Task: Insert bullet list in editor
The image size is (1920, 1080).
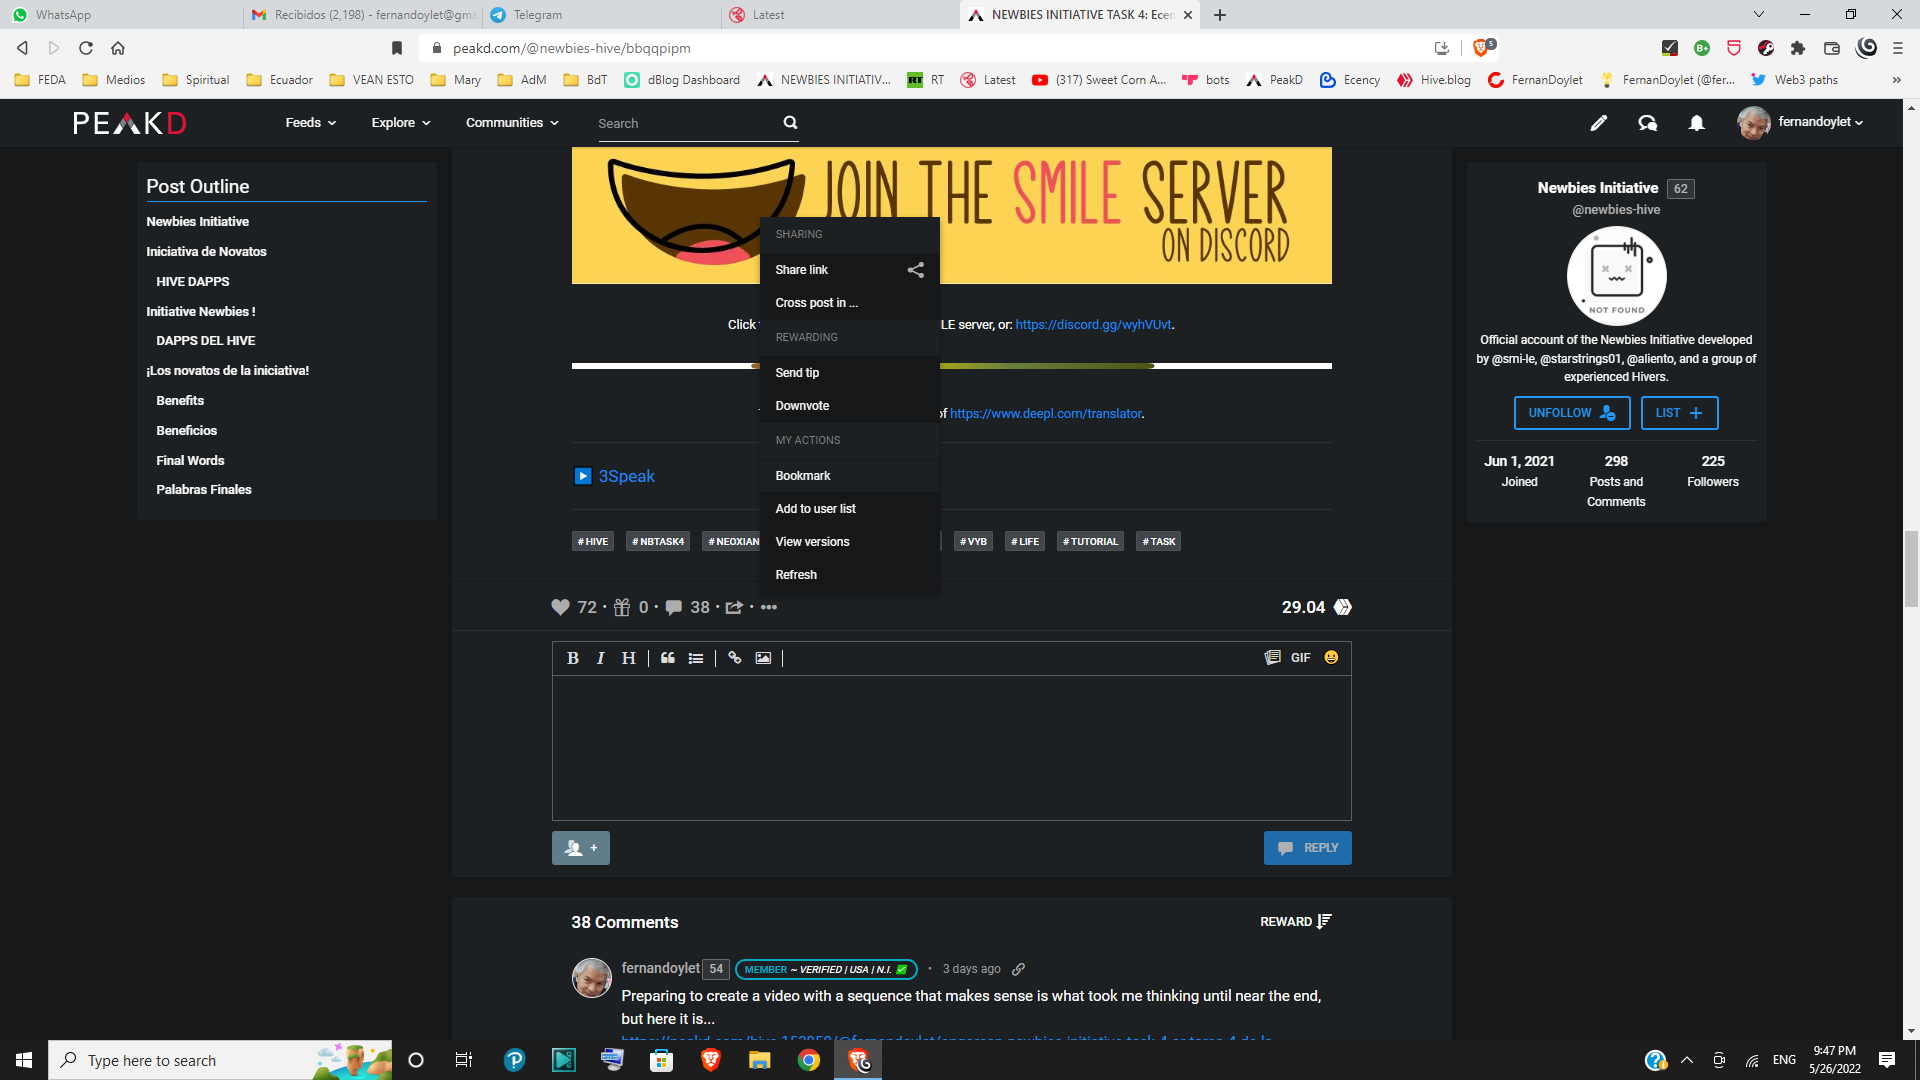Action: pyautogui.click(x=696, y=658)
